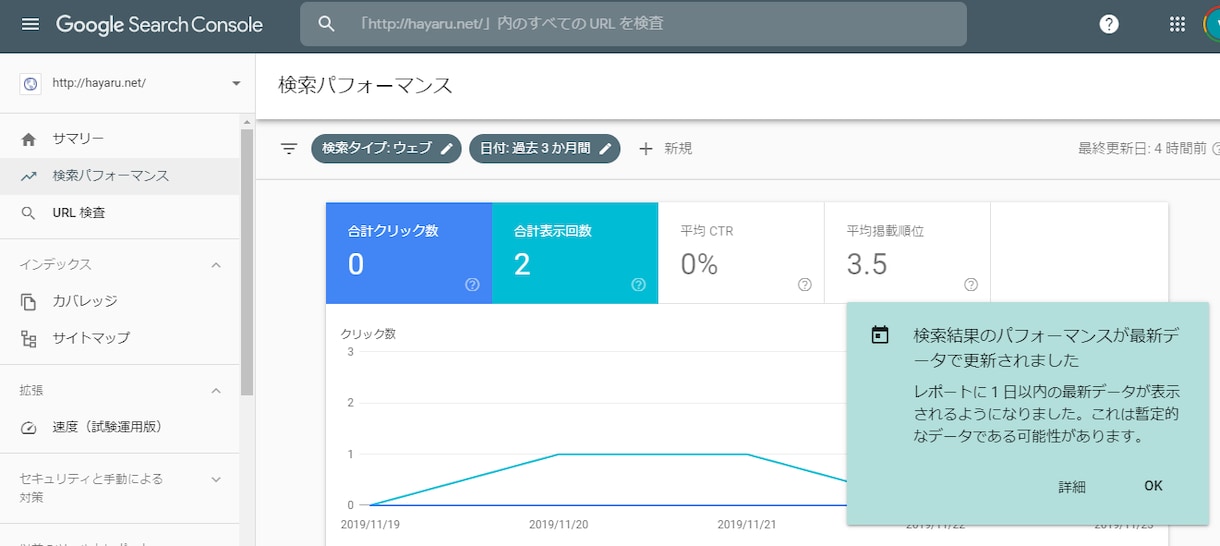Open 速度（試験運用版） report
This screenshot has height=546, width=1220.
click(120, 427)
